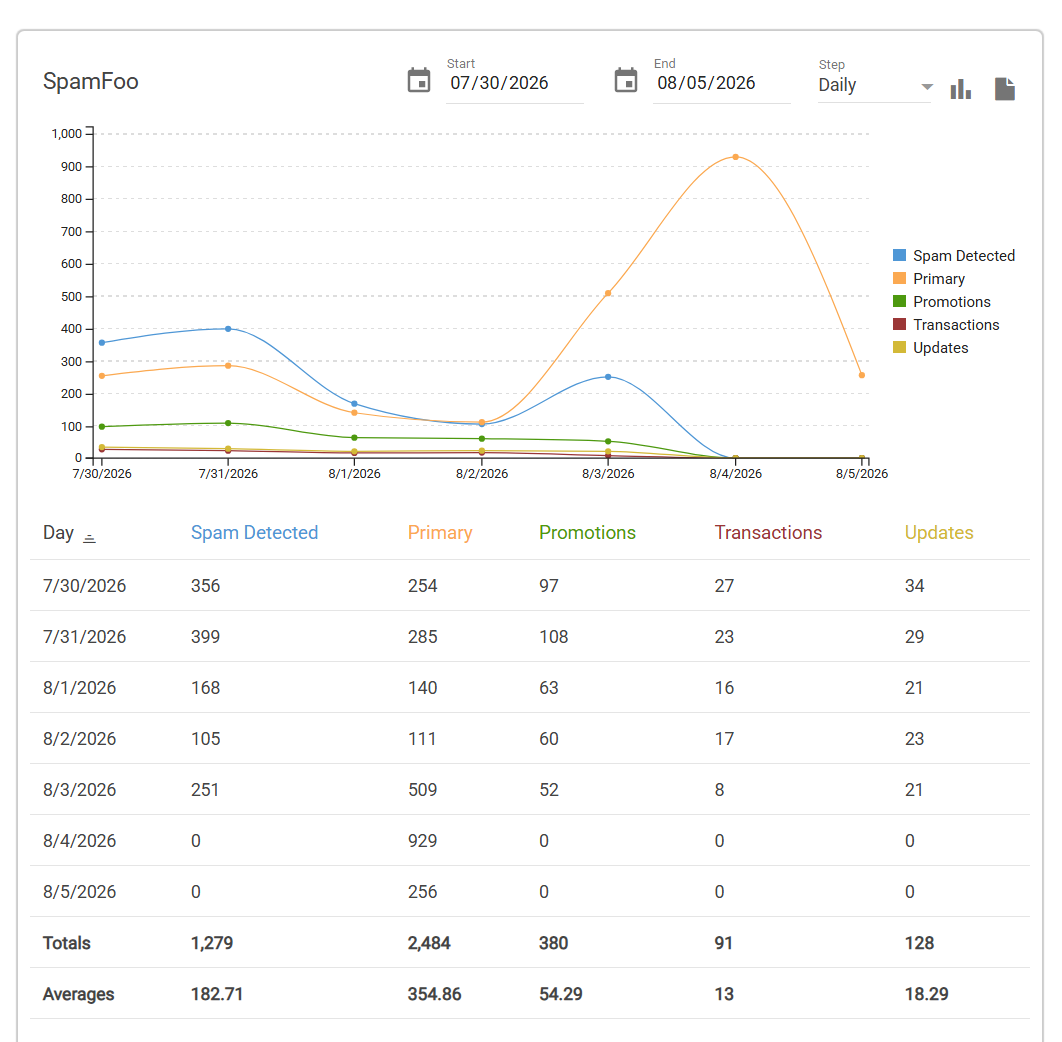Toggle Promotions series in chart legend
The image size is (1062, 1042).
(x=941, y=301)
